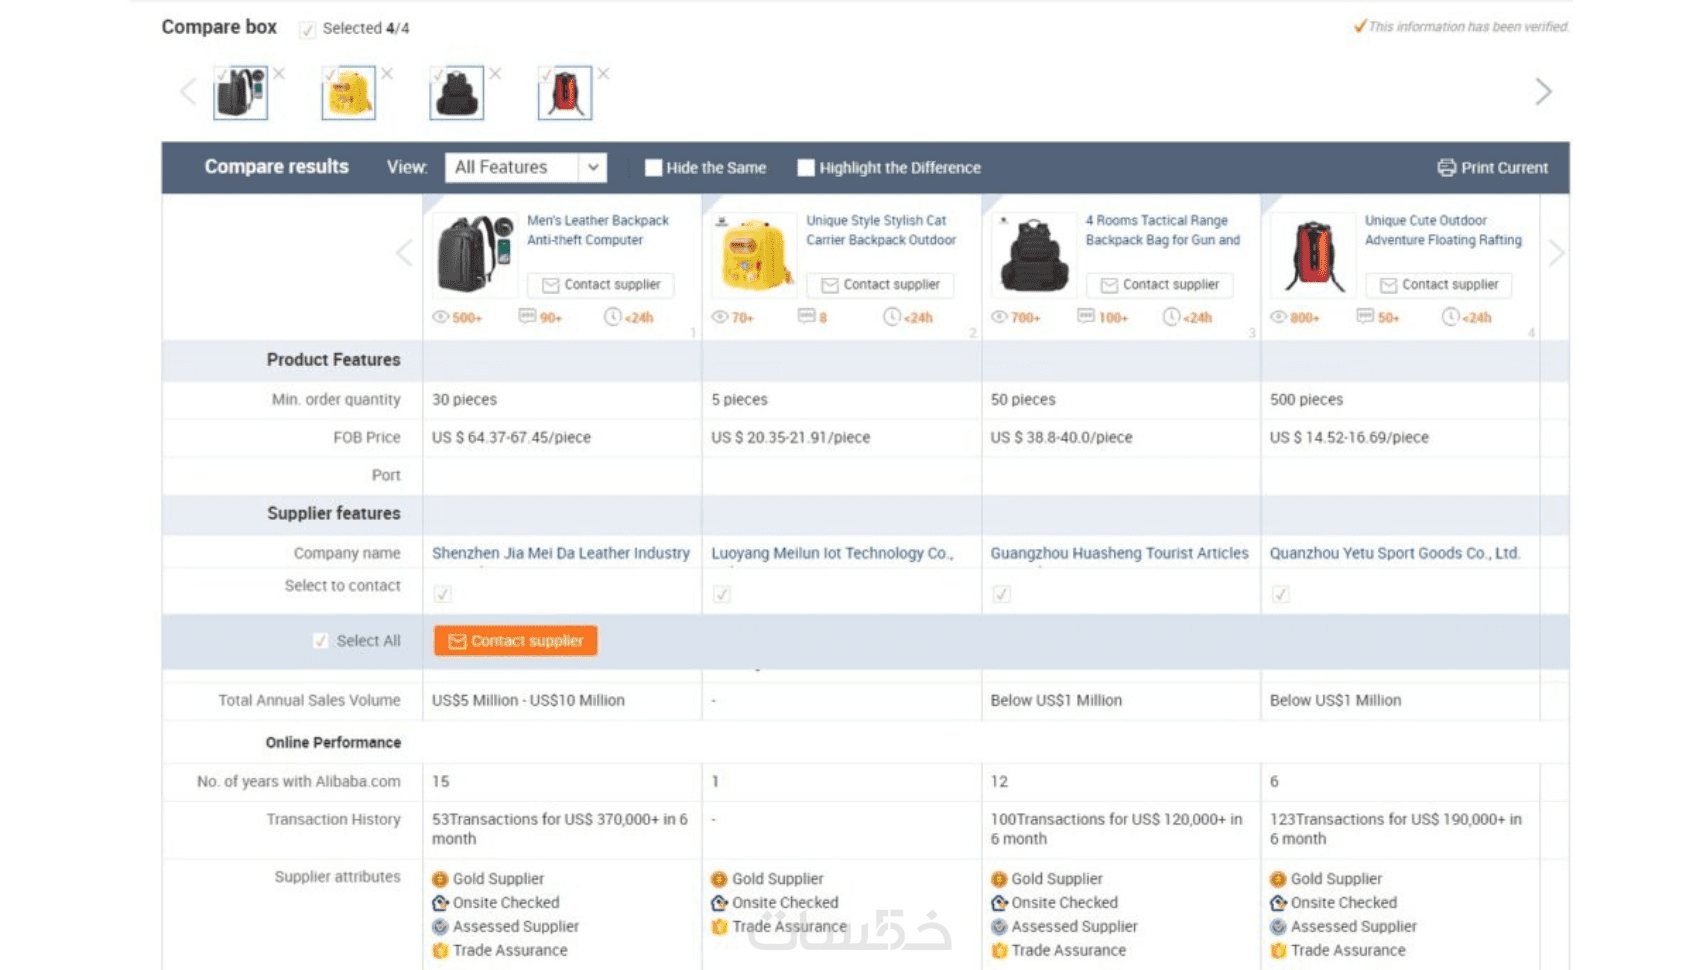Toggle the Selected 4/4 checkbox
The image size is (1700, 970).
307,30
